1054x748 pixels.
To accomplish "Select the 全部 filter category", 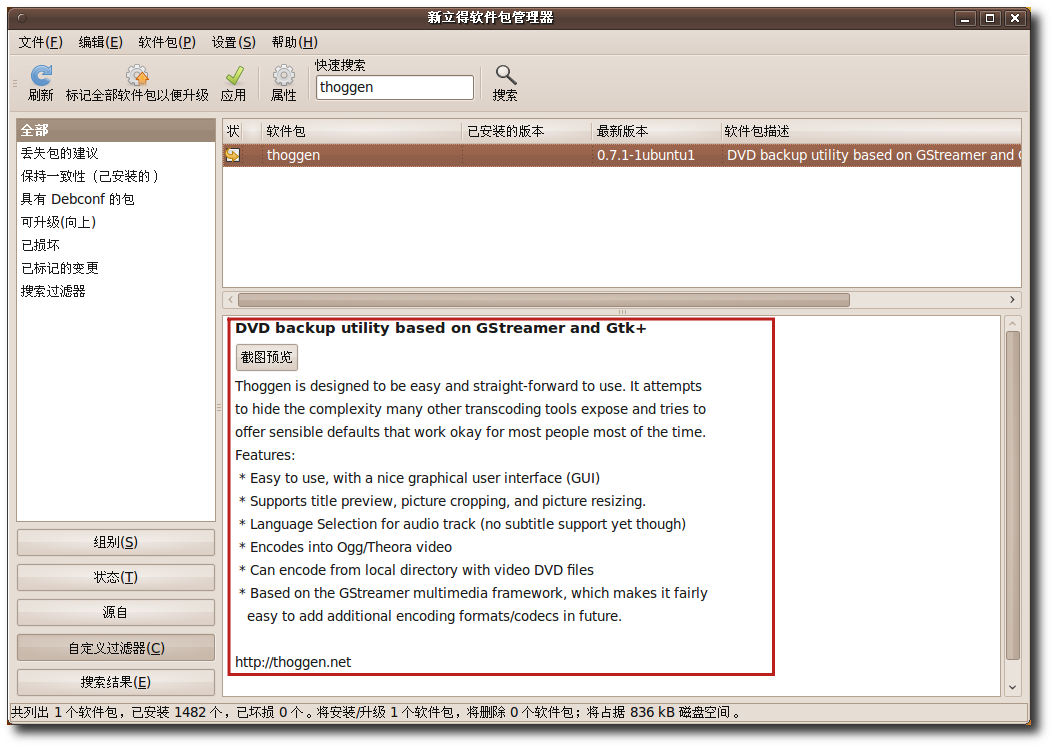I will tap(116, 130).
